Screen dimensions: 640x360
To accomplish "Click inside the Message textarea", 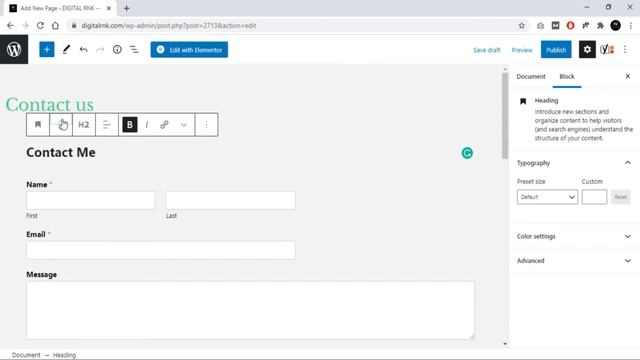I will click(x=250, y=310).
